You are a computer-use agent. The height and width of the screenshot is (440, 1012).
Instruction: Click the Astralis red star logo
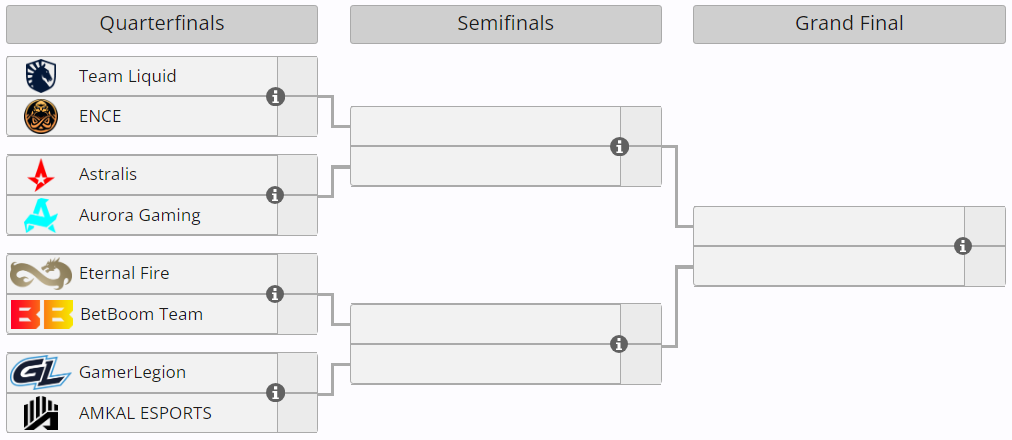(x=41, y=175)
